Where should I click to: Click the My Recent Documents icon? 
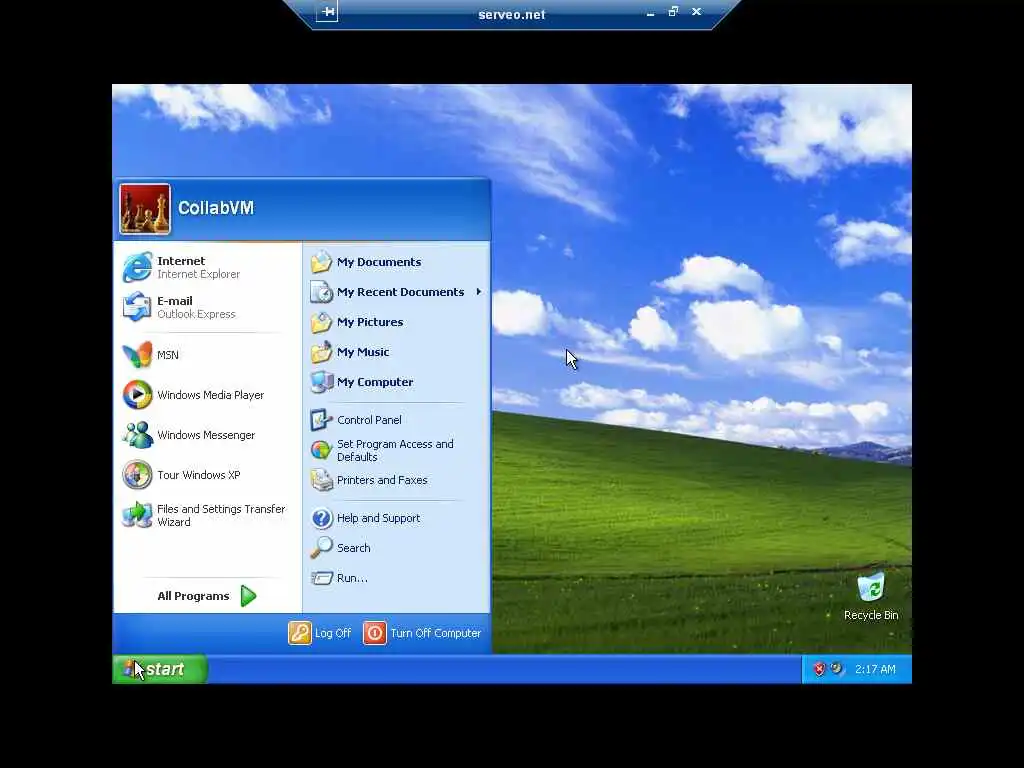(x=321, y=292)
